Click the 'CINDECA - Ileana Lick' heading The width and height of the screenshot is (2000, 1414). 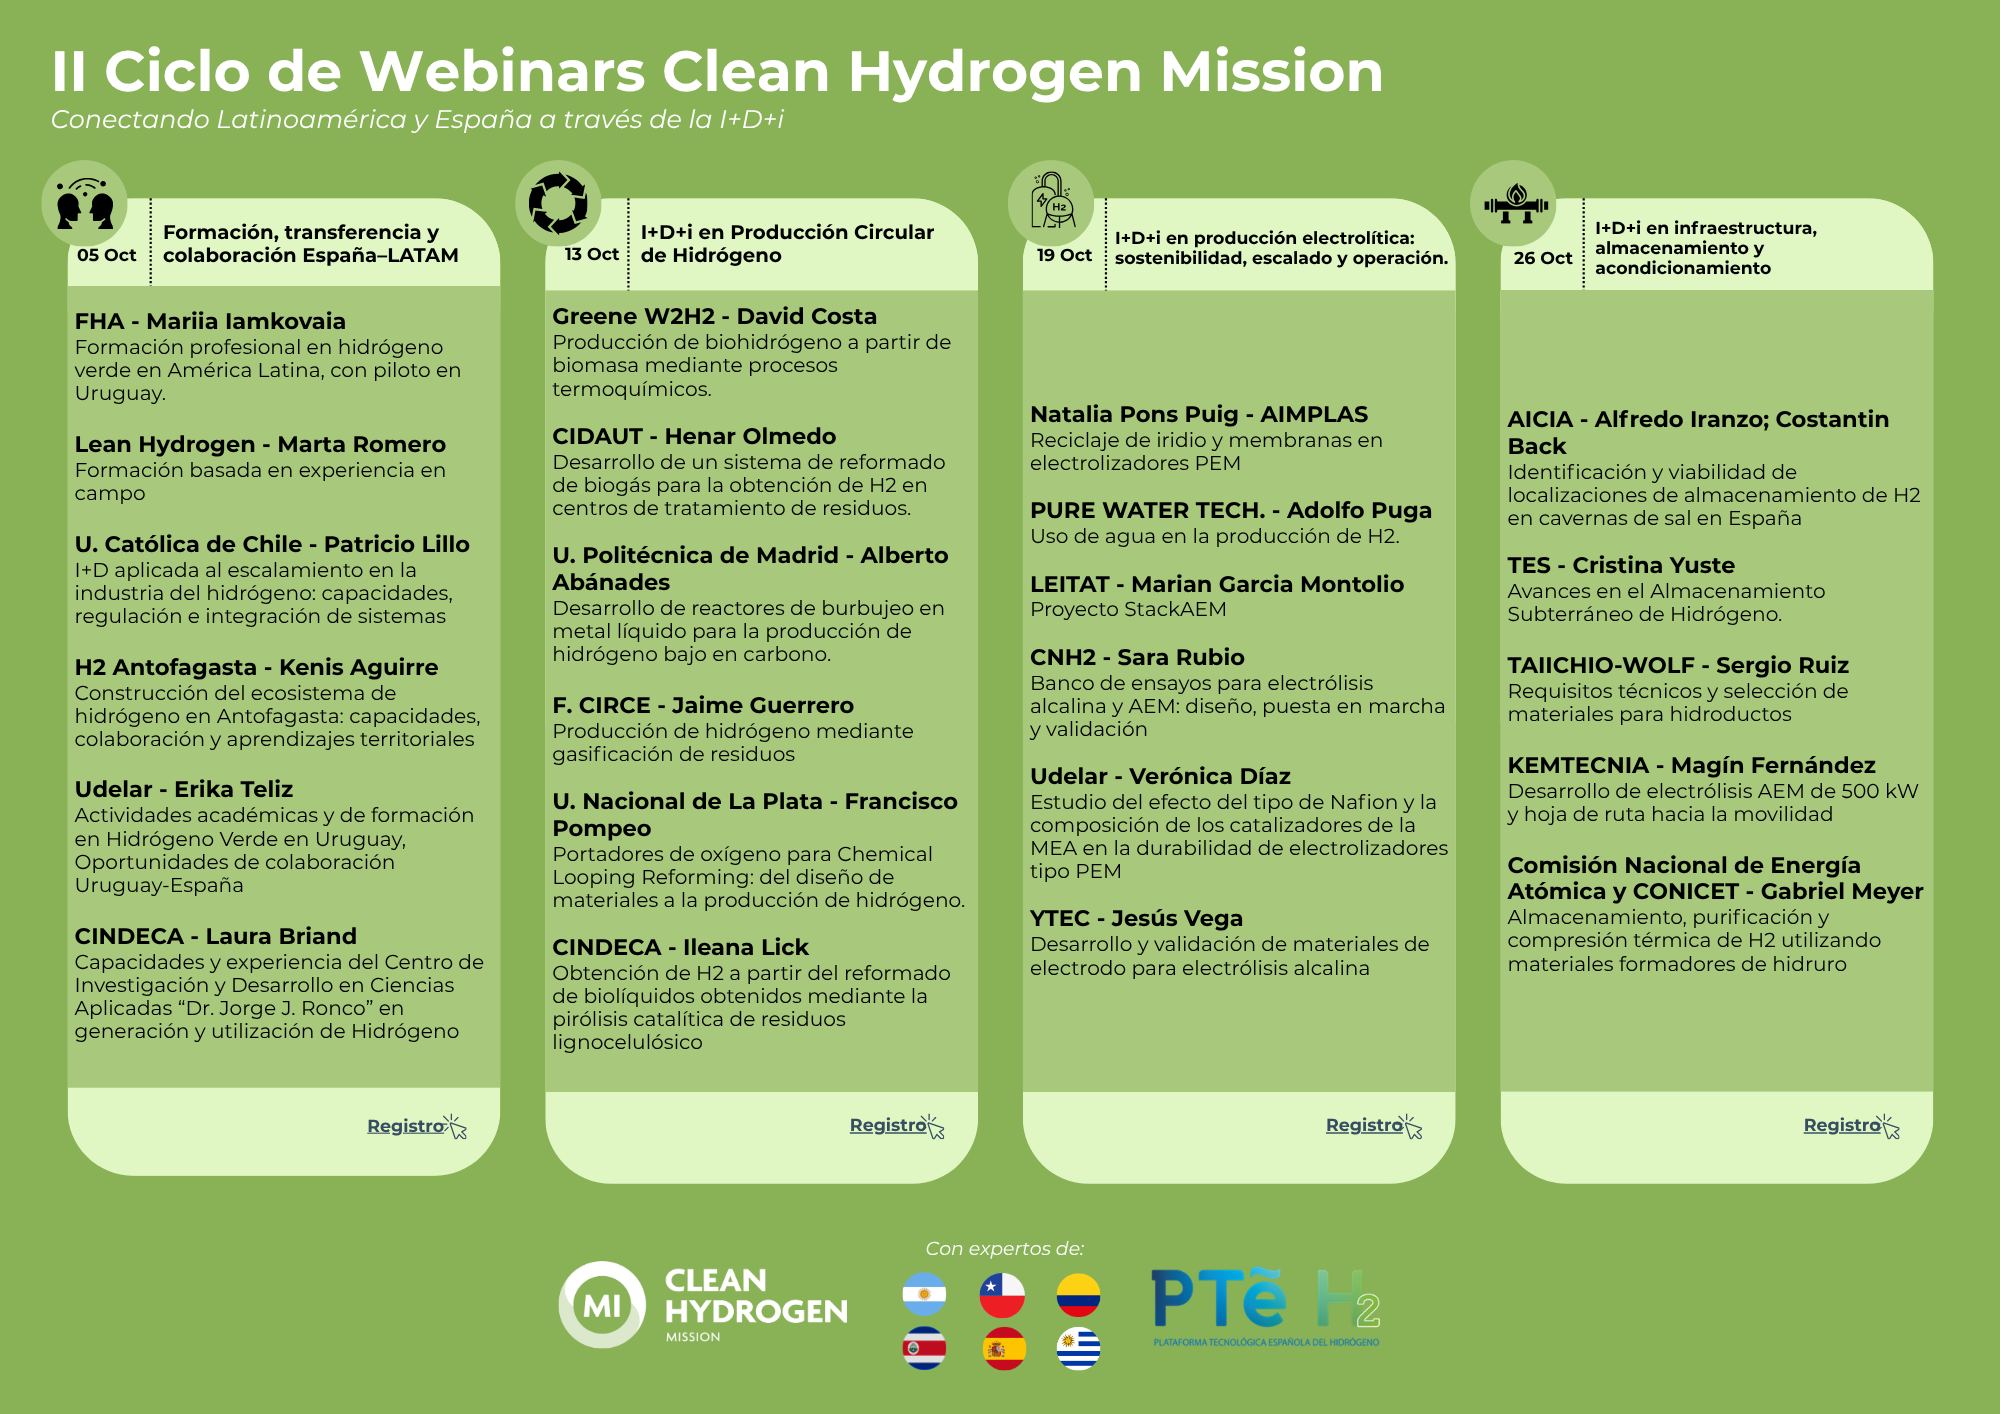[x=681, y=947]
